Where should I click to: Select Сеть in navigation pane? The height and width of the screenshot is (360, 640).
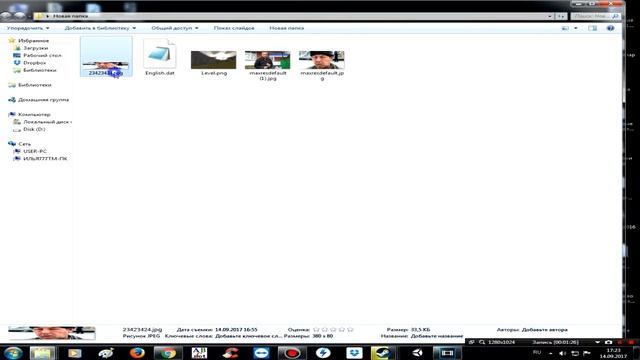tap(24, 144)
